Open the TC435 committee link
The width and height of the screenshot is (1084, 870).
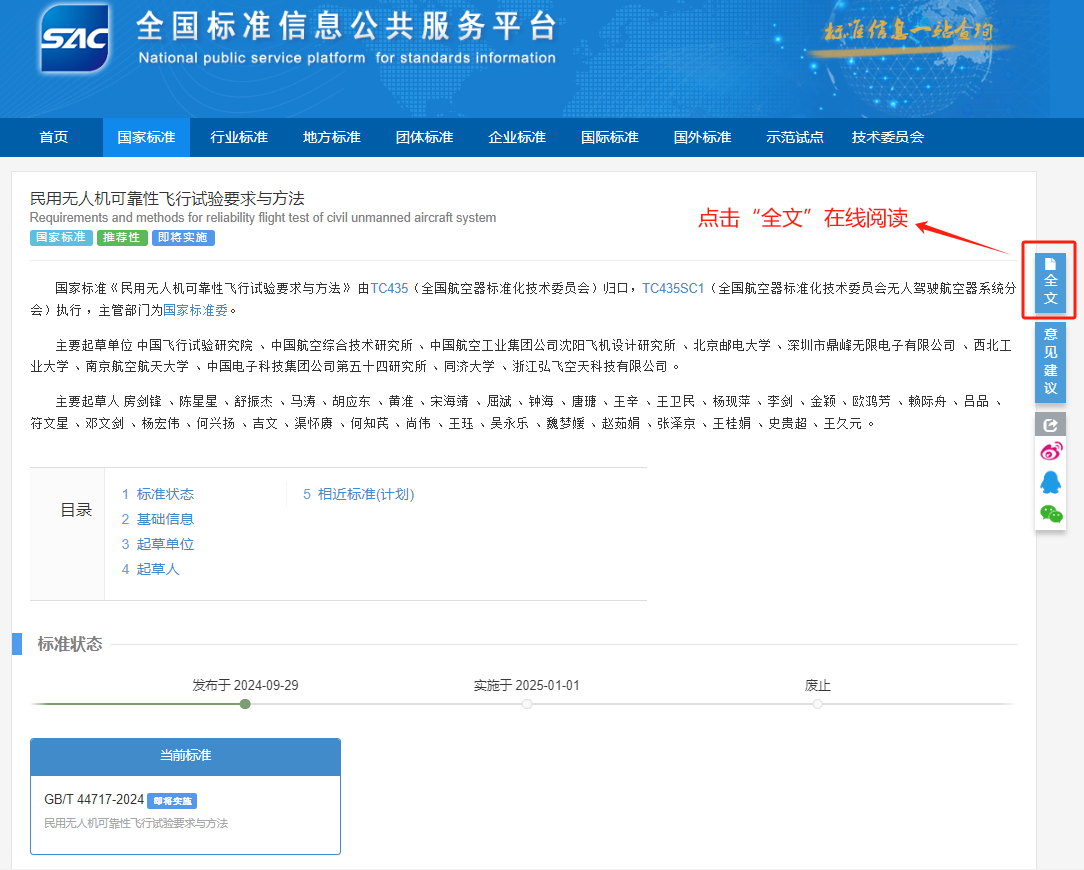(389, 288)
